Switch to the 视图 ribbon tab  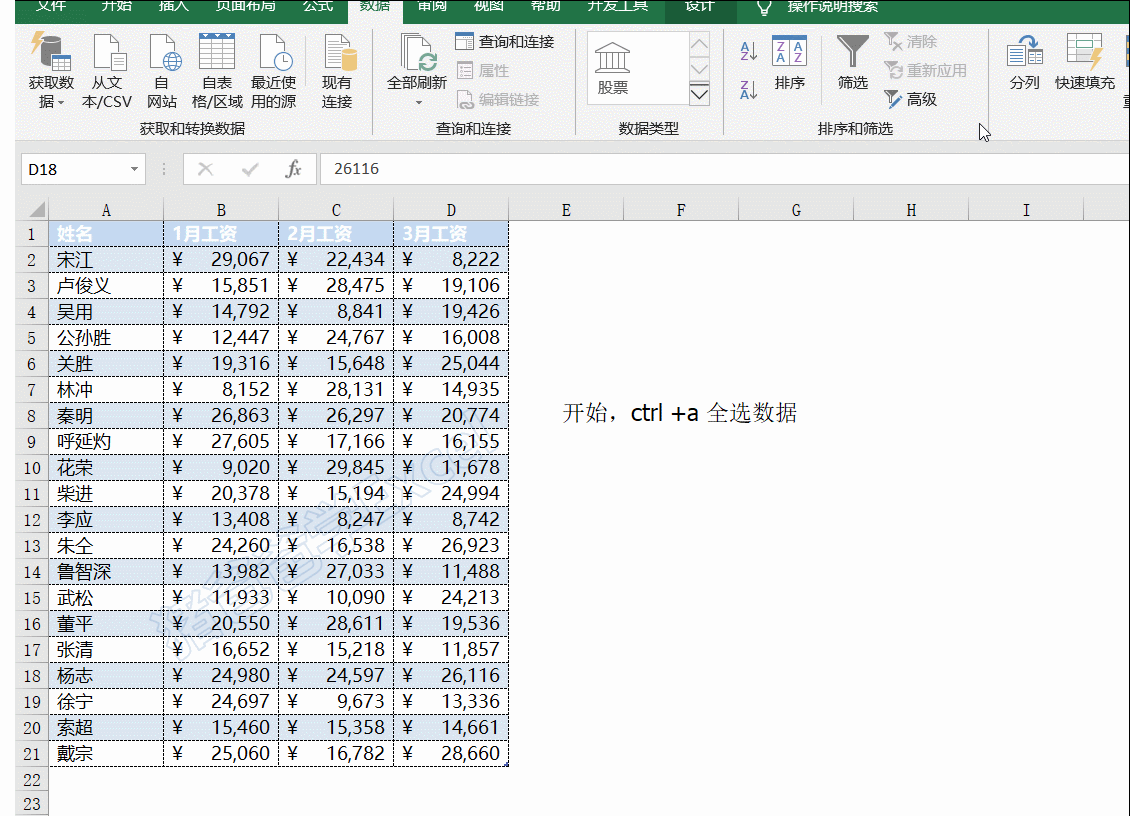point(488,6)
